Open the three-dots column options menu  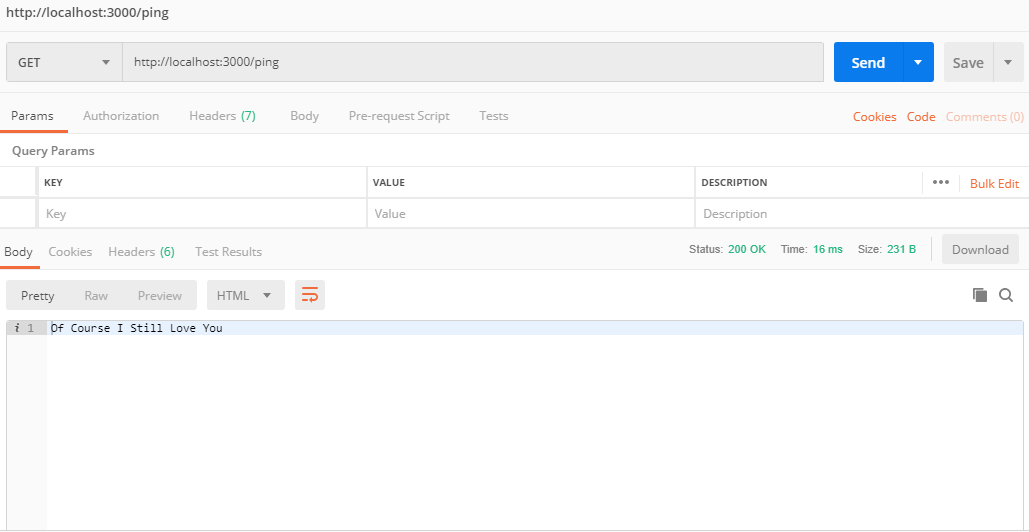[941, 182]
